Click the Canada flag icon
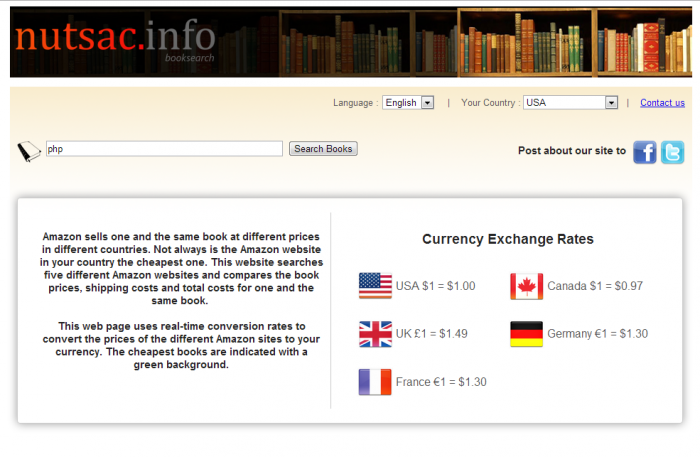 tap(527, 286)
